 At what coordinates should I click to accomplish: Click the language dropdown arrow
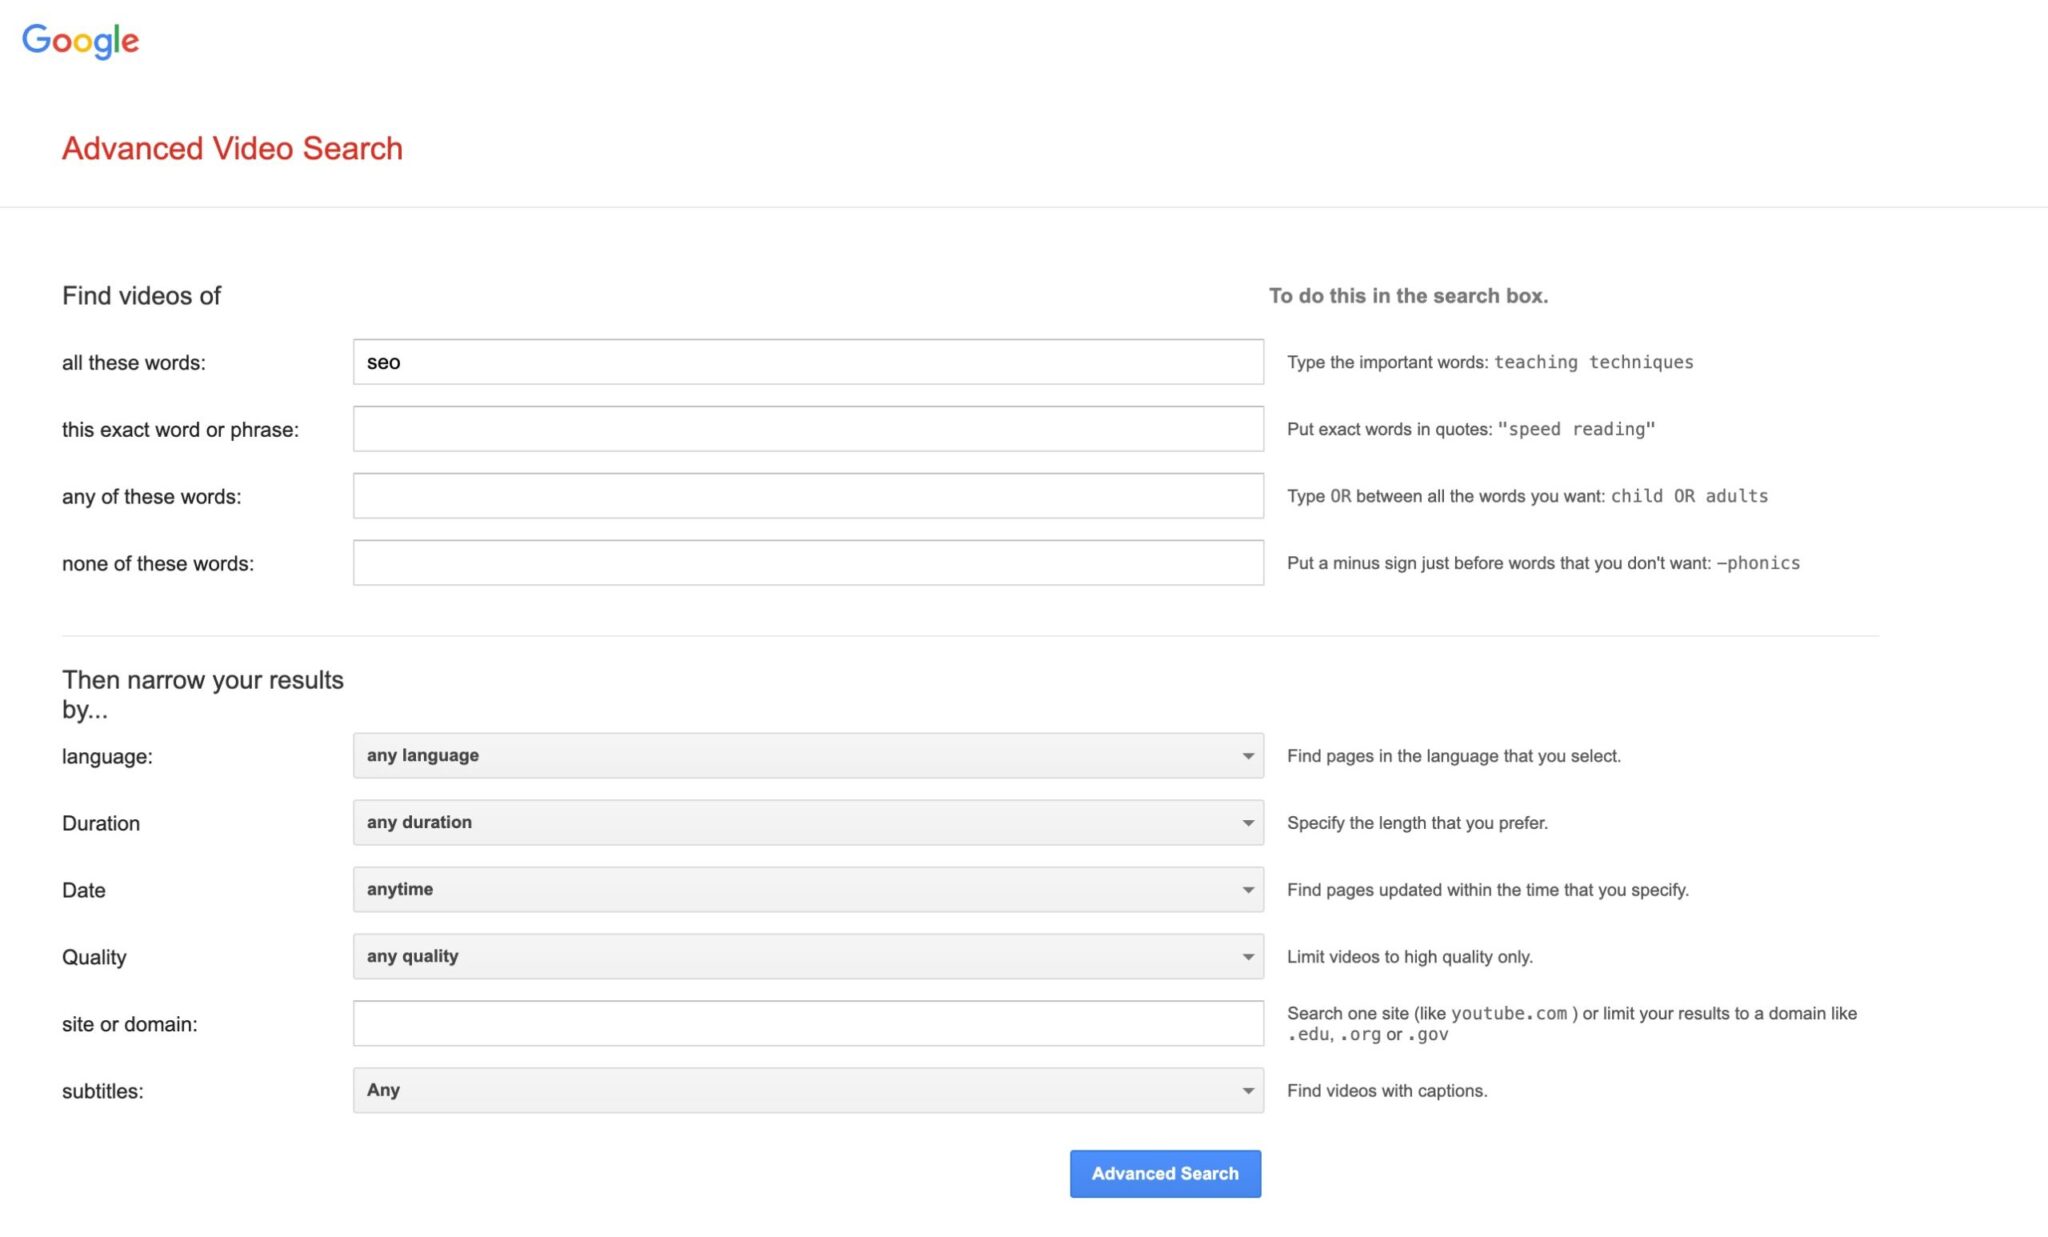[x=1248, y=757]
